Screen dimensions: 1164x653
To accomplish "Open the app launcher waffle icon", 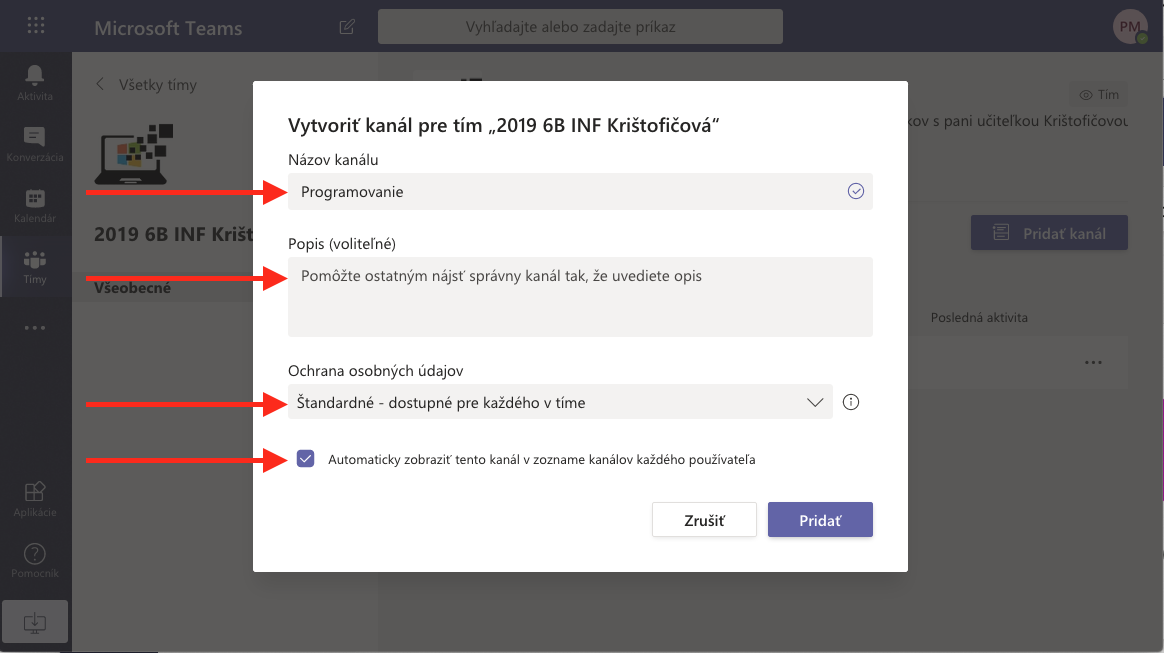I will point(35,27).
